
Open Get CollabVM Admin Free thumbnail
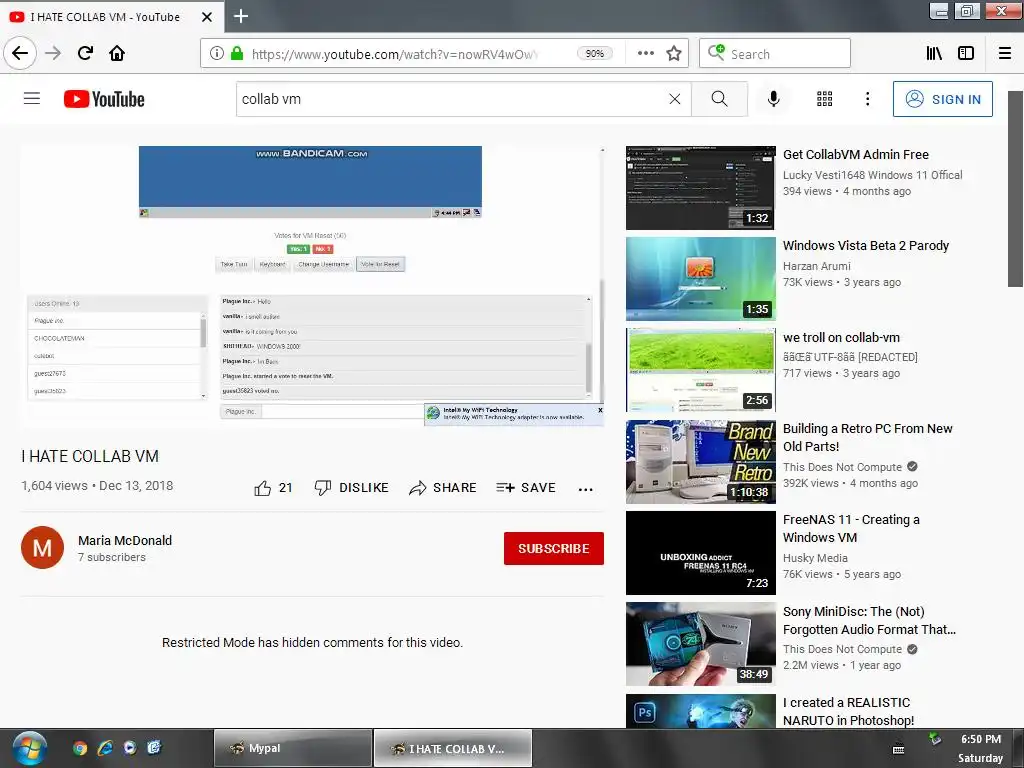[701, 188]
